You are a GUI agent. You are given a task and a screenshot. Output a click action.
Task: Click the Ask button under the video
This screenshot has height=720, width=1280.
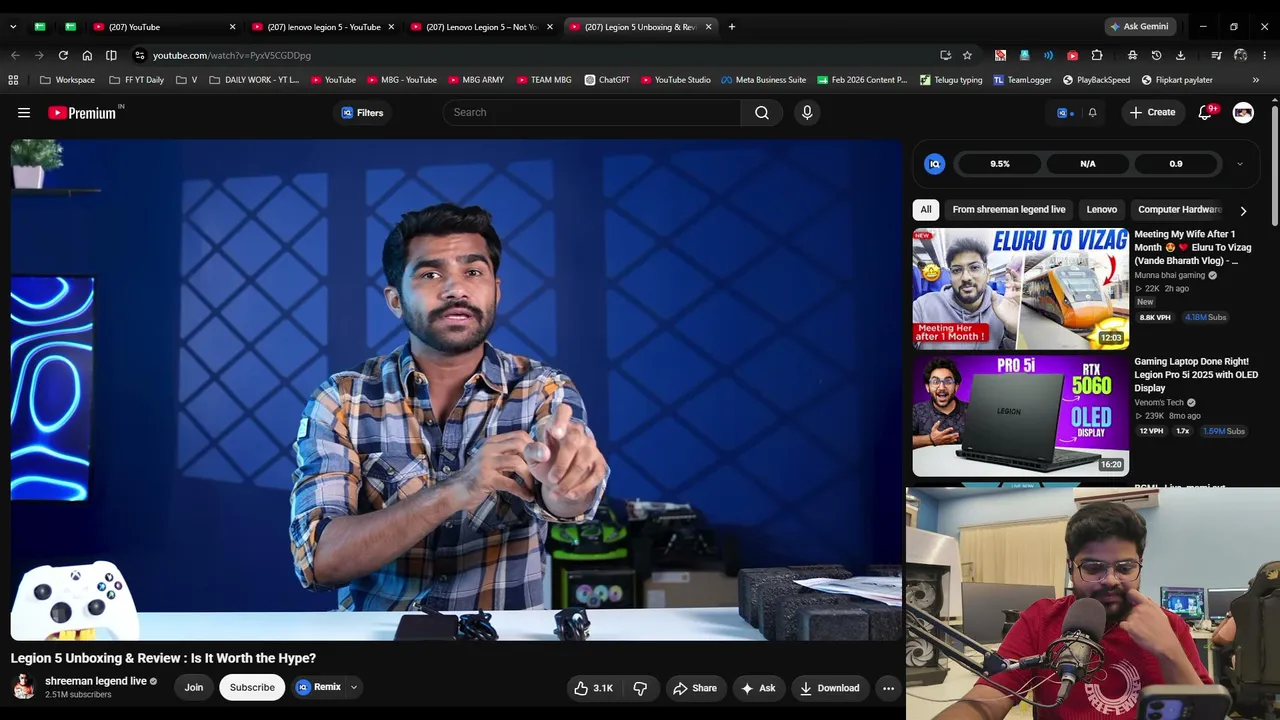[x=757, y=688]
